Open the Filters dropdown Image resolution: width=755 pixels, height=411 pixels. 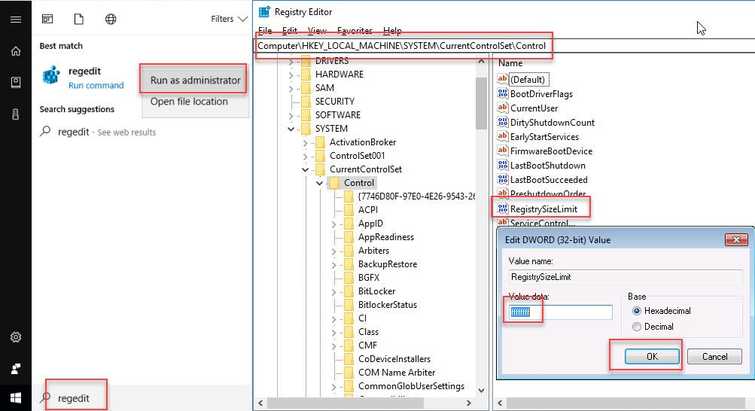click(x=229, y=19)
